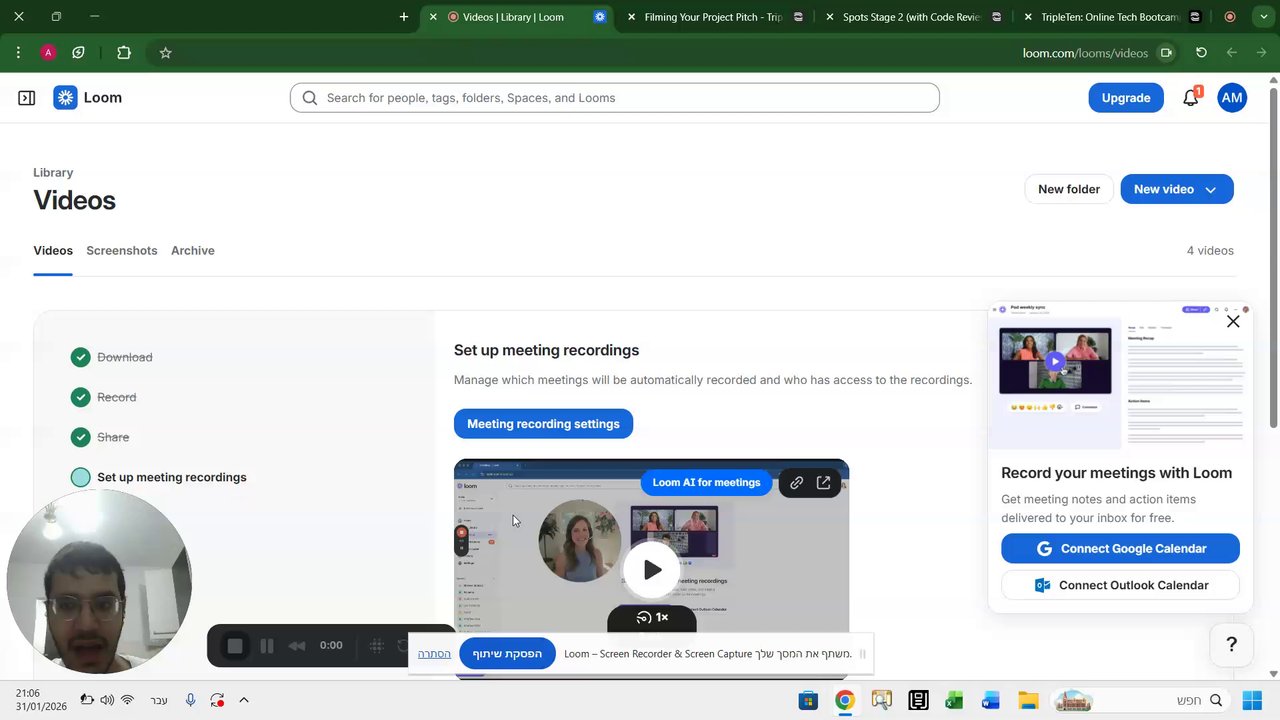The height and width of the screenshot is (720, 1280).
Task: Open the AM account avatar menu
Action: (x=1232, y=98)
